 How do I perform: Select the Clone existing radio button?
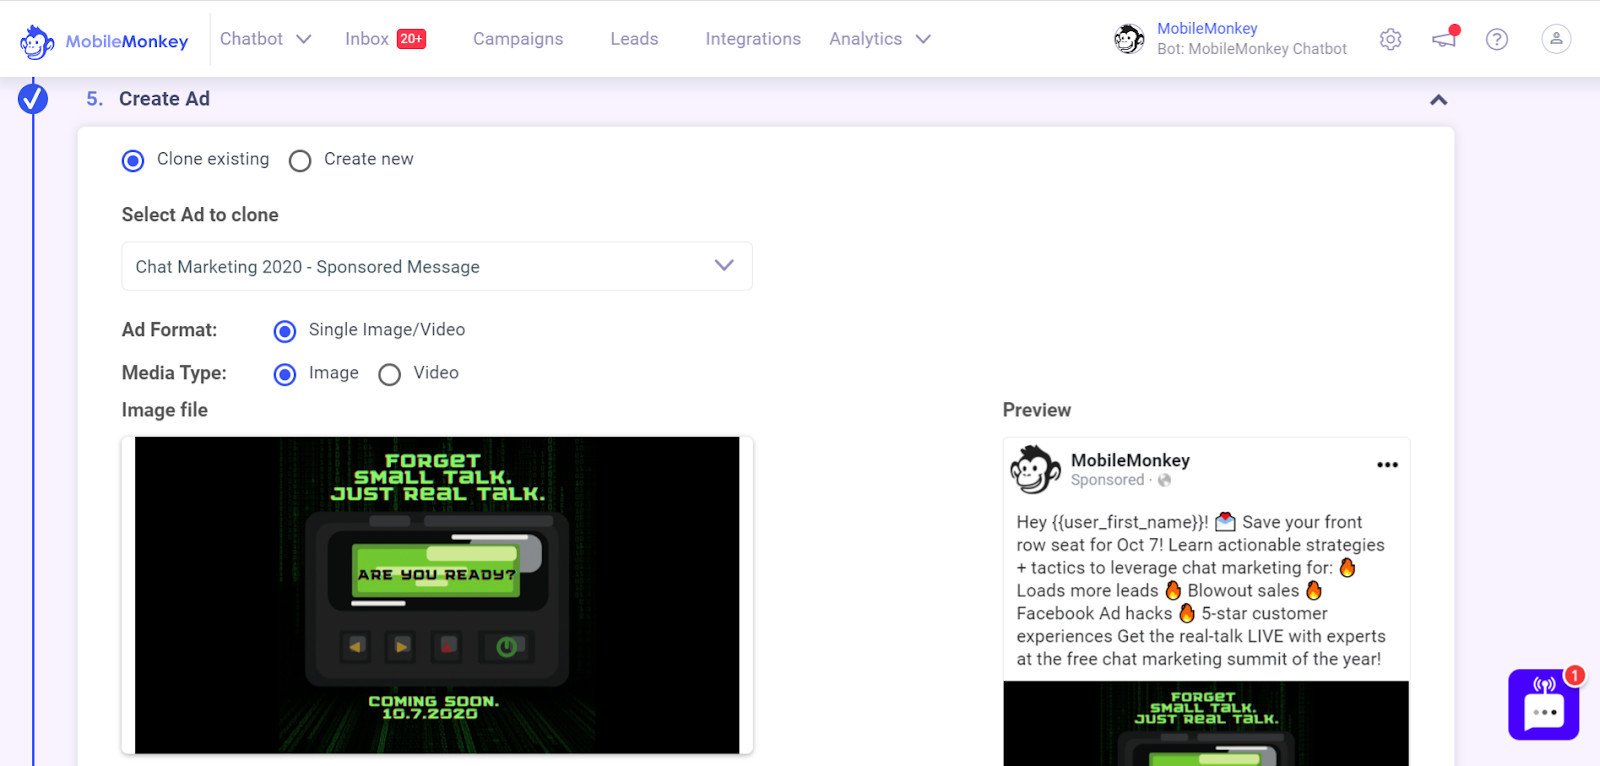pos(133,161)
